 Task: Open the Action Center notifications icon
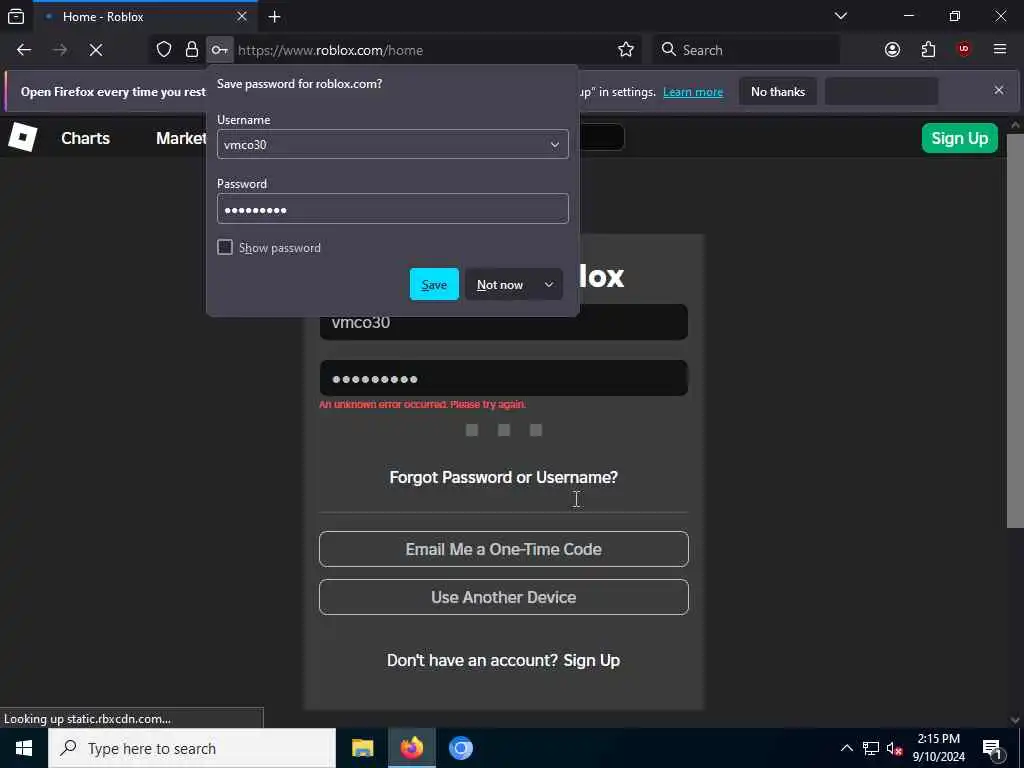click(993, 749)
